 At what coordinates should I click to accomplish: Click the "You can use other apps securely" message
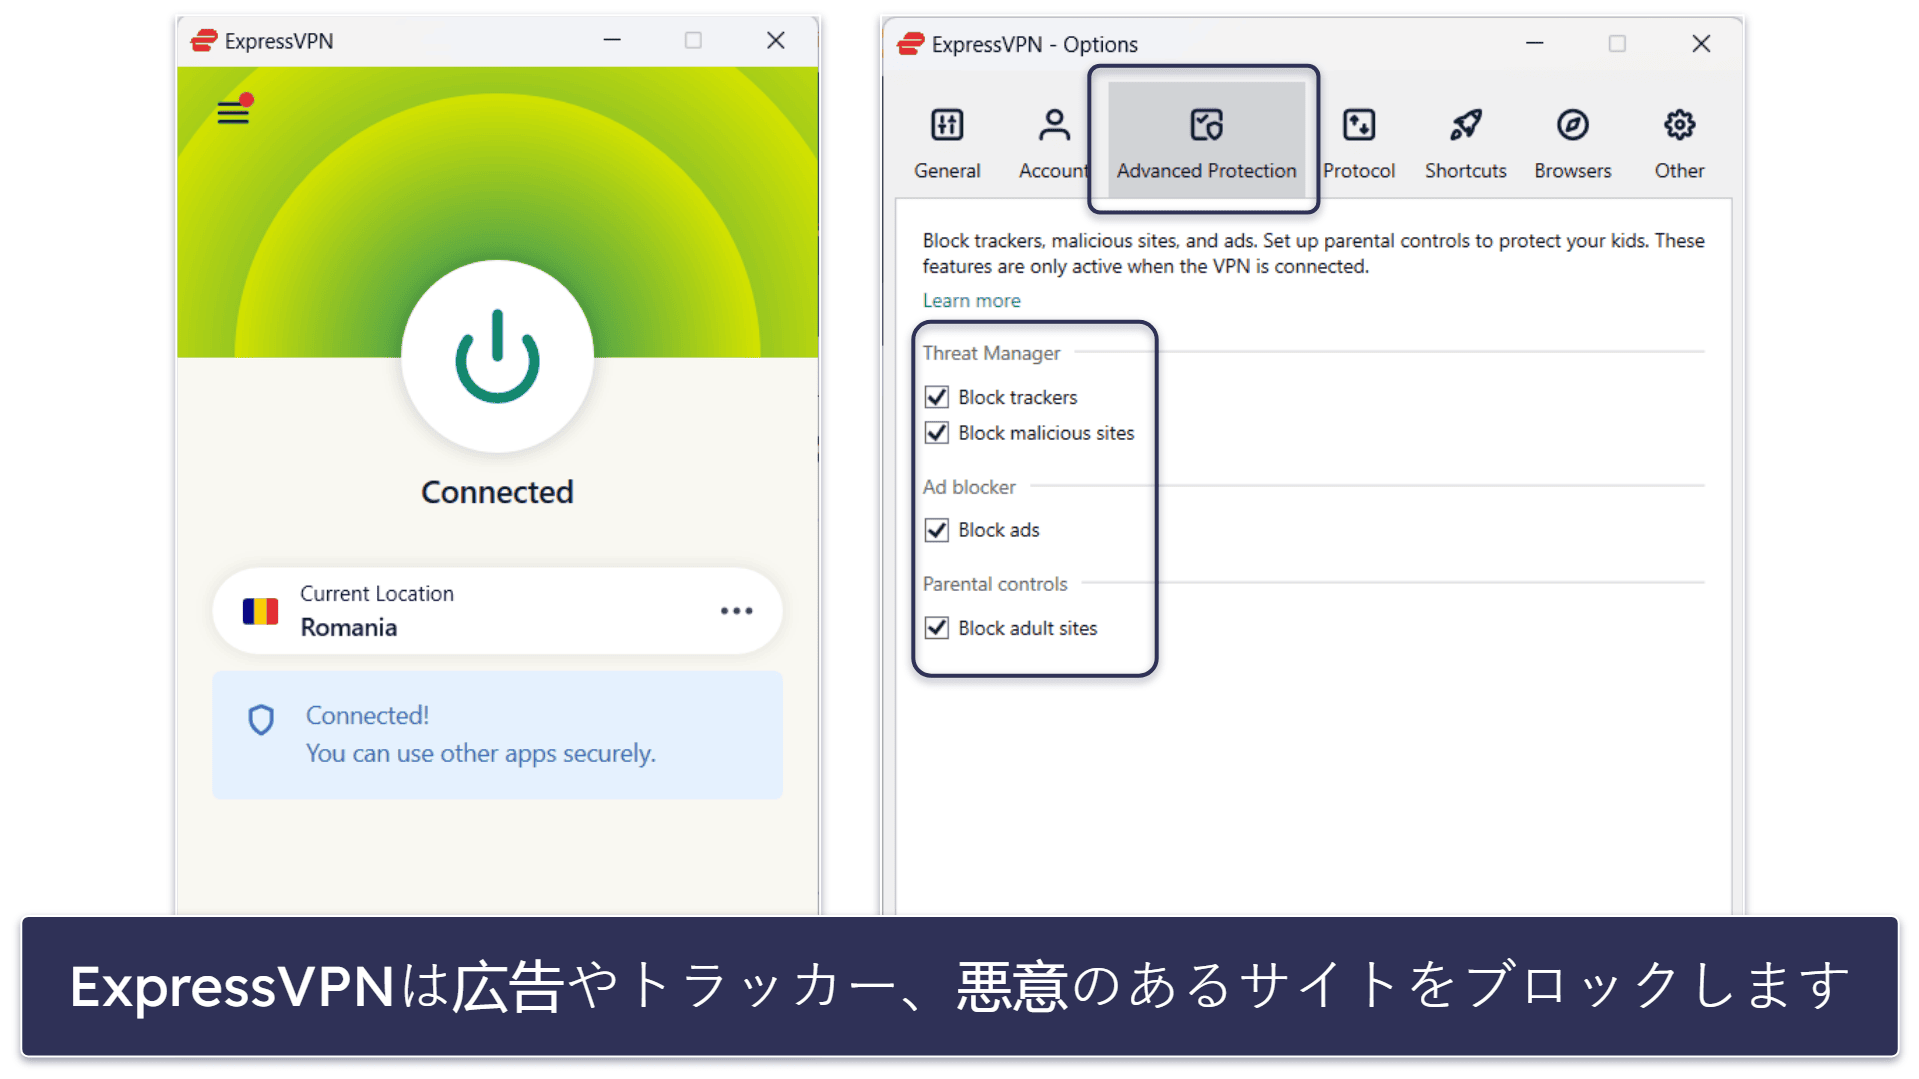(x=481, y=753)
